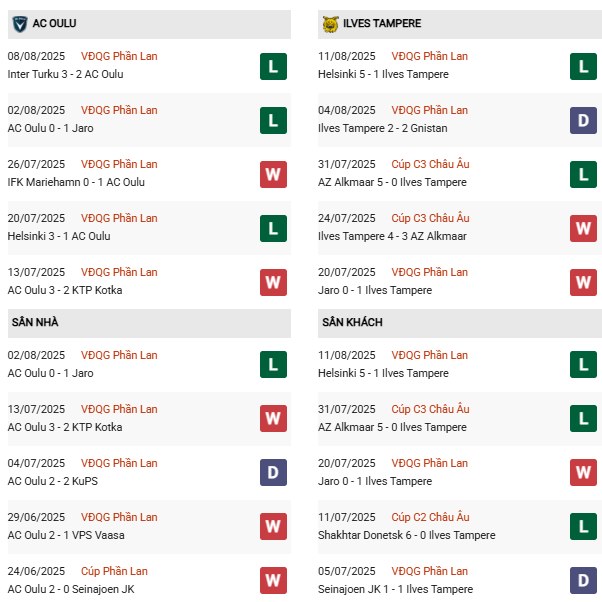Viewport: 602px width, 602px height.
Task: Click W badge for AC Oulu 2-0 Seinajoen JK
Action: (x=273, y=581)
